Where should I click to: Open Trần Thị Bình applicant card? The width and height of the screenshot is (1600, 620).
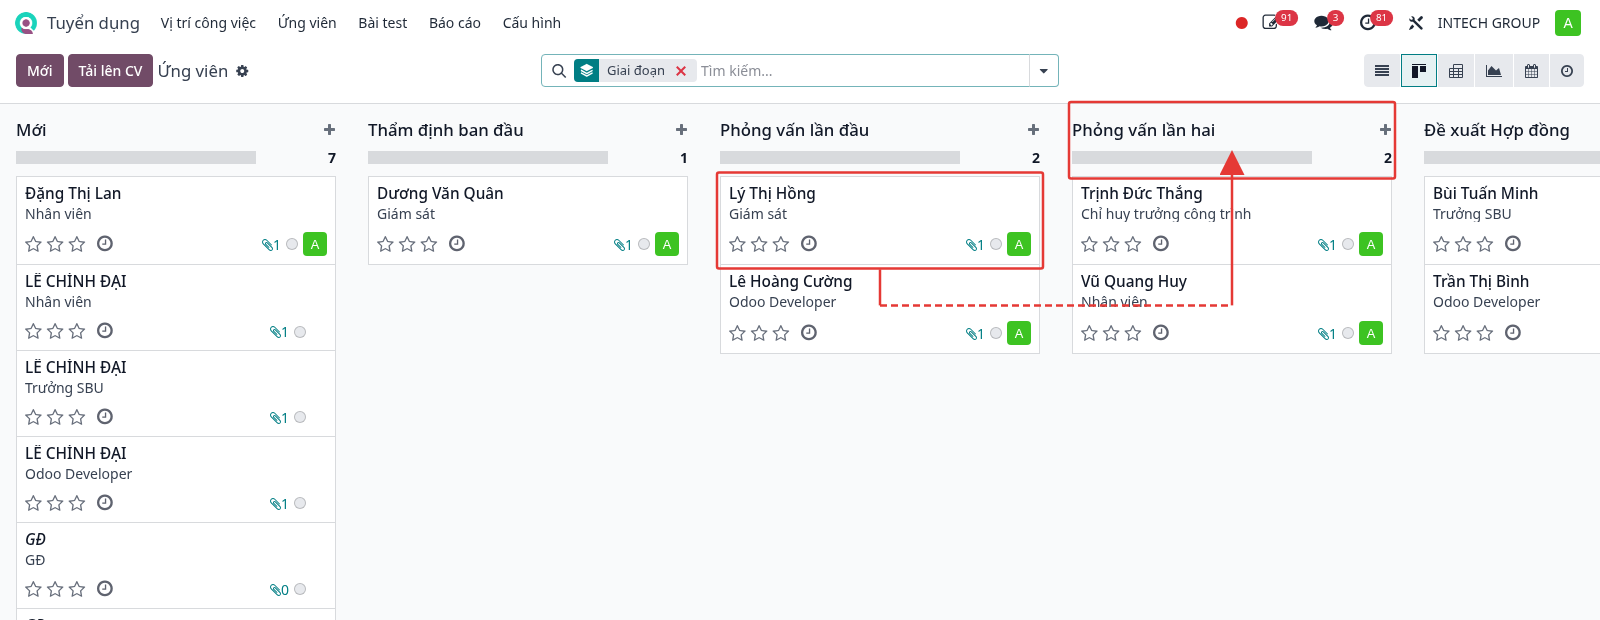click(x=1512, y=309)
